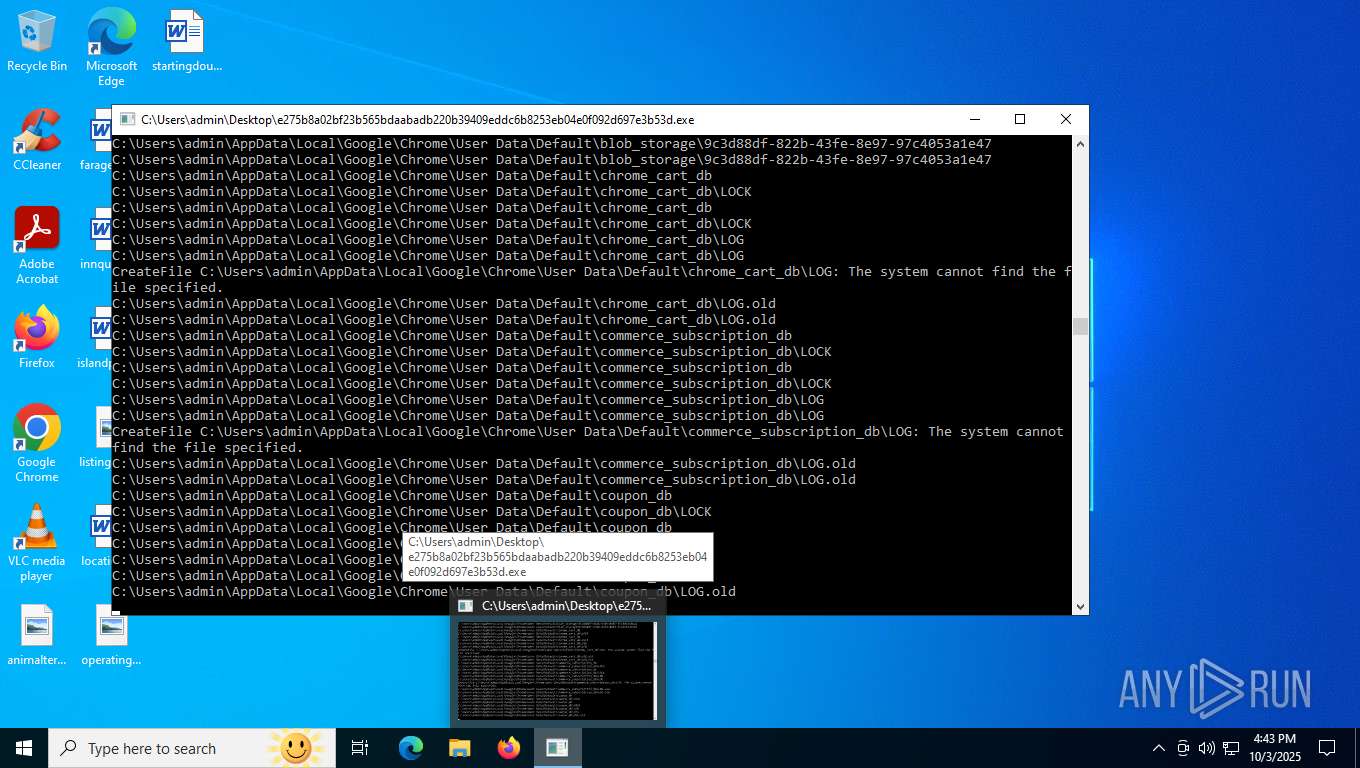This screenshot has height=768, width=1360.
Task: Open the CCleaner desktop shortcut
Action: point(37,140)
